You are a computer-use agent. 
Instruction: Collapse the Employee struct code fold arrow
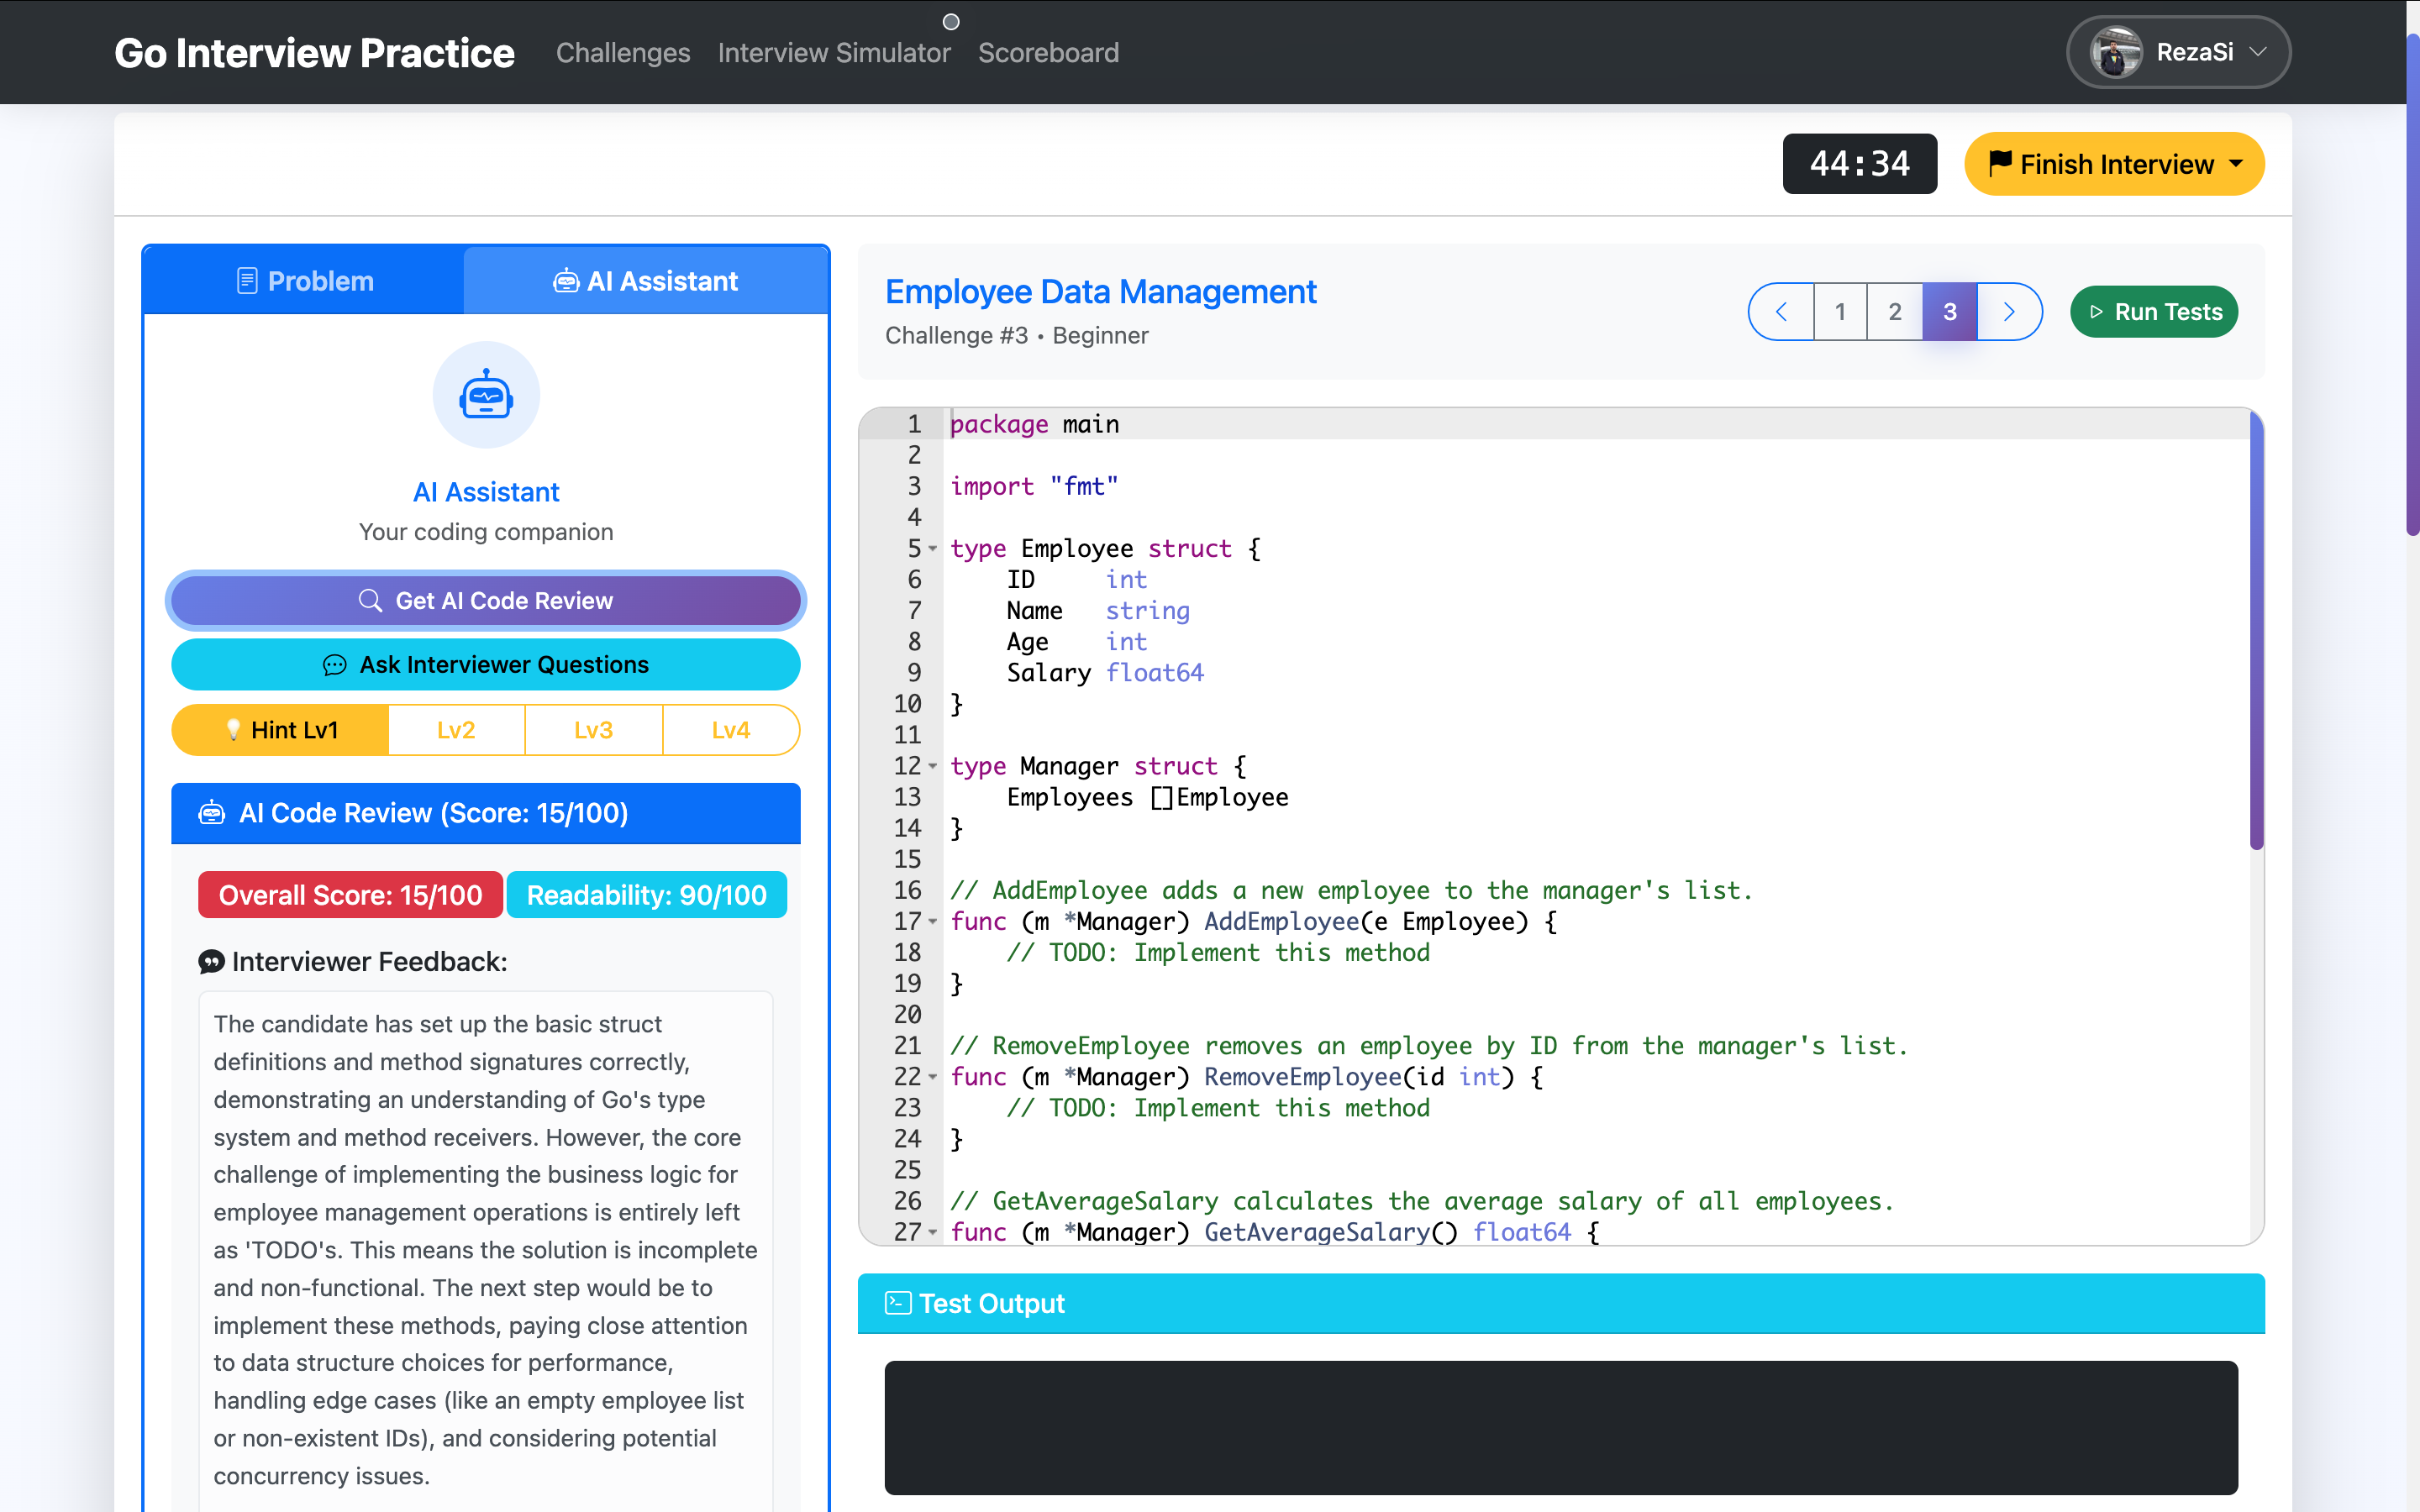coord(933,548)
